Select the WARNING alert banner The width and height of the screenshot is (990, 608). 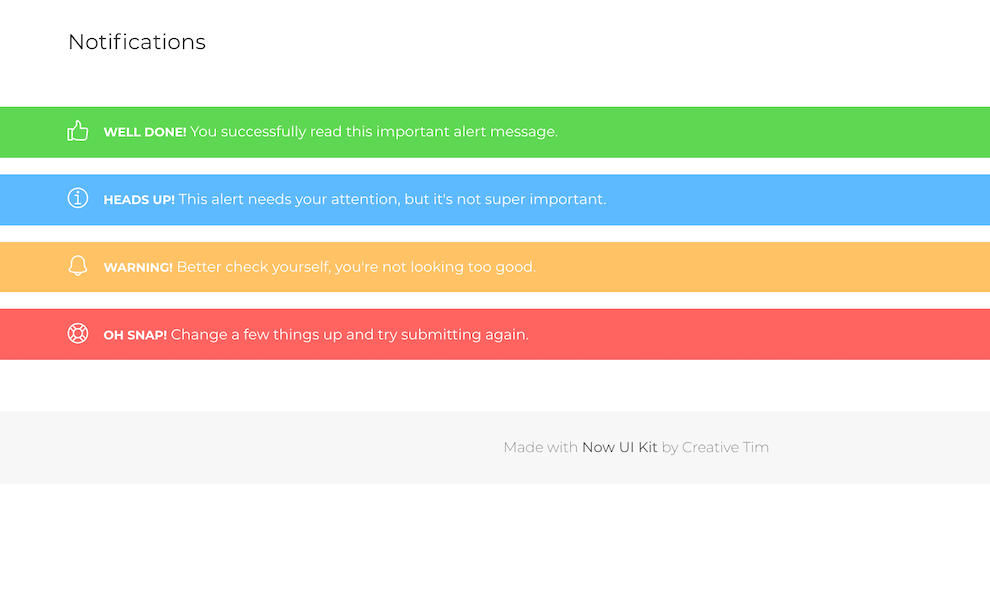pyautogui.click(x=495, y=267)
